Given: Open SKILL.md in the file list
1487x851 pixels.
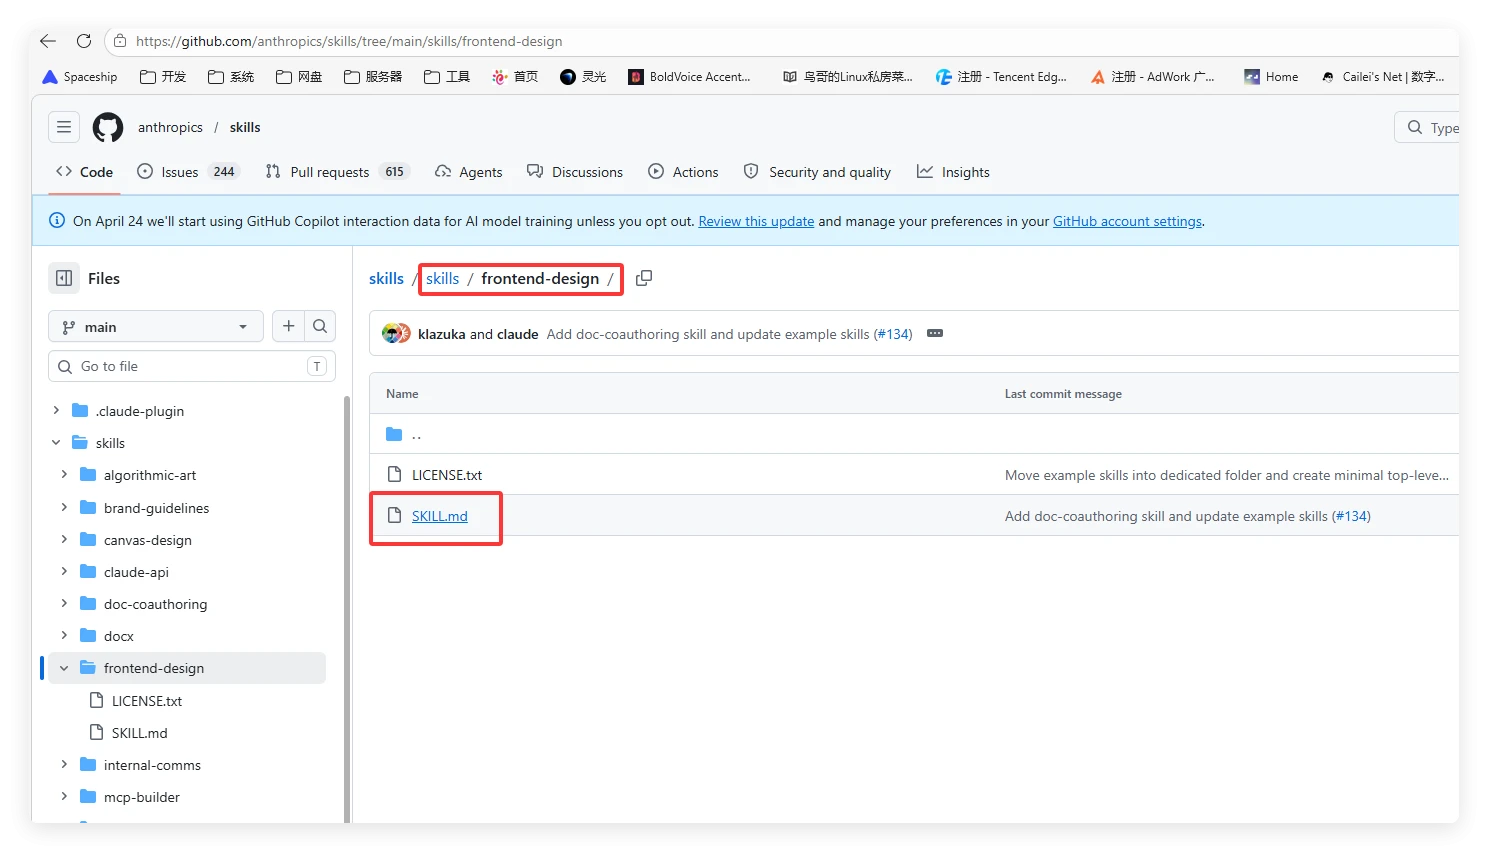Looking at the screenshot, I should point(440,516).
